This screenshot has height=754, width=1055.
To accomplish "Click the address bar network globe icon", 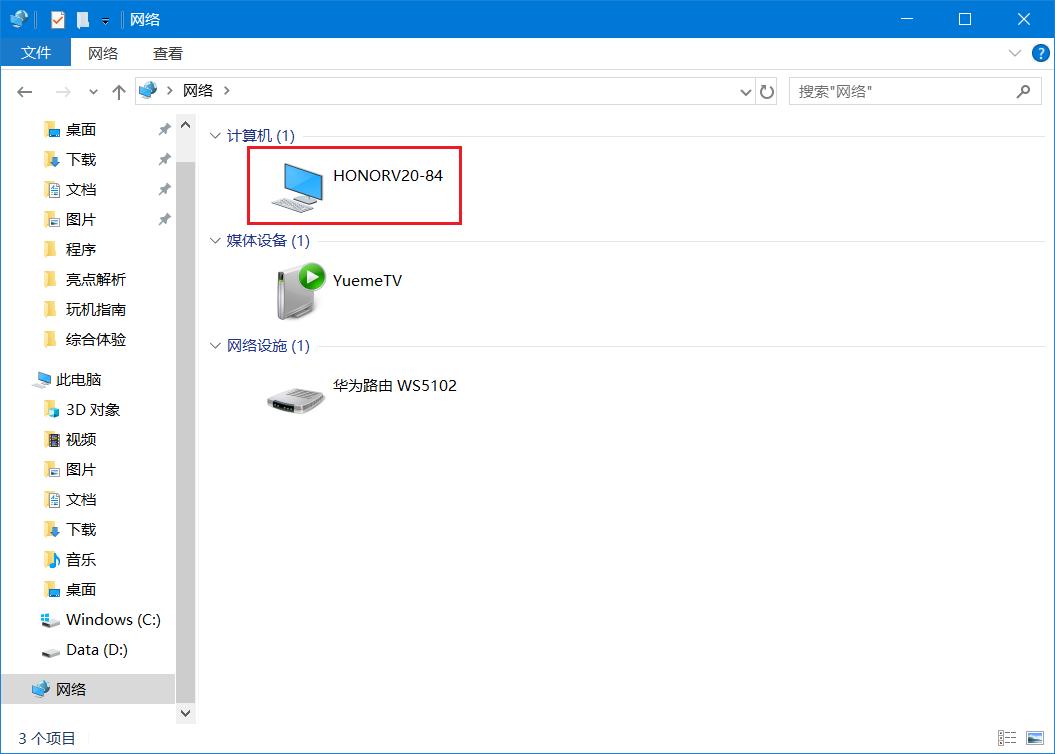I will pyautogui.click(x=148, y=89).
